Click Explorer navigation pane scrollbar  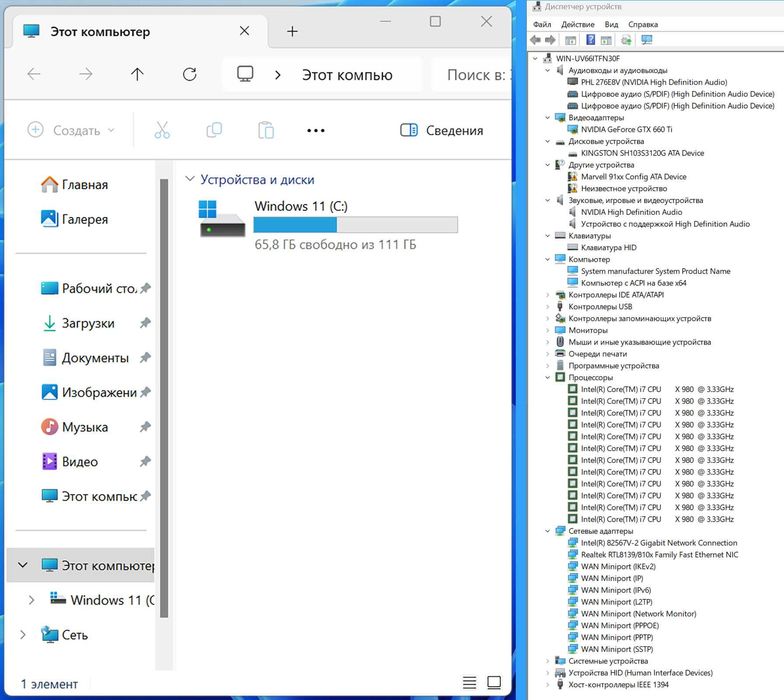pyautogui.click(x=164, y=398)
